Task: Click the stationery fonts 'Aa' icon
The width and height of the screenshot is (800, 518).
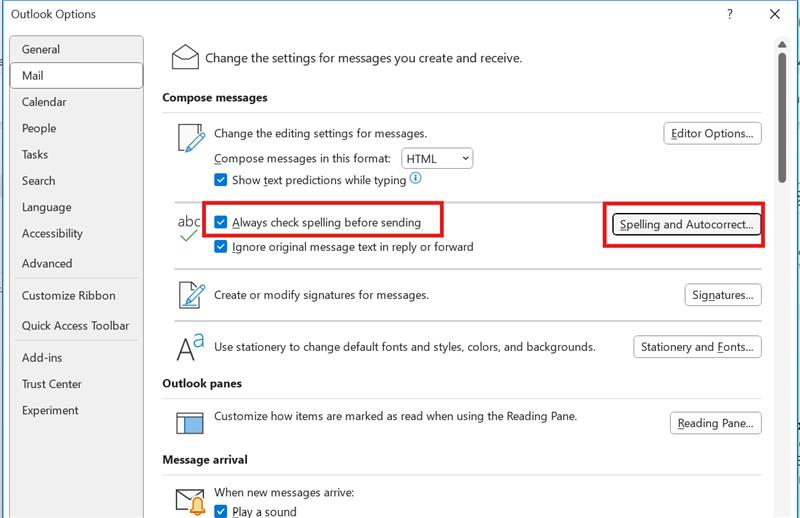Action: [x=190, y=347]
